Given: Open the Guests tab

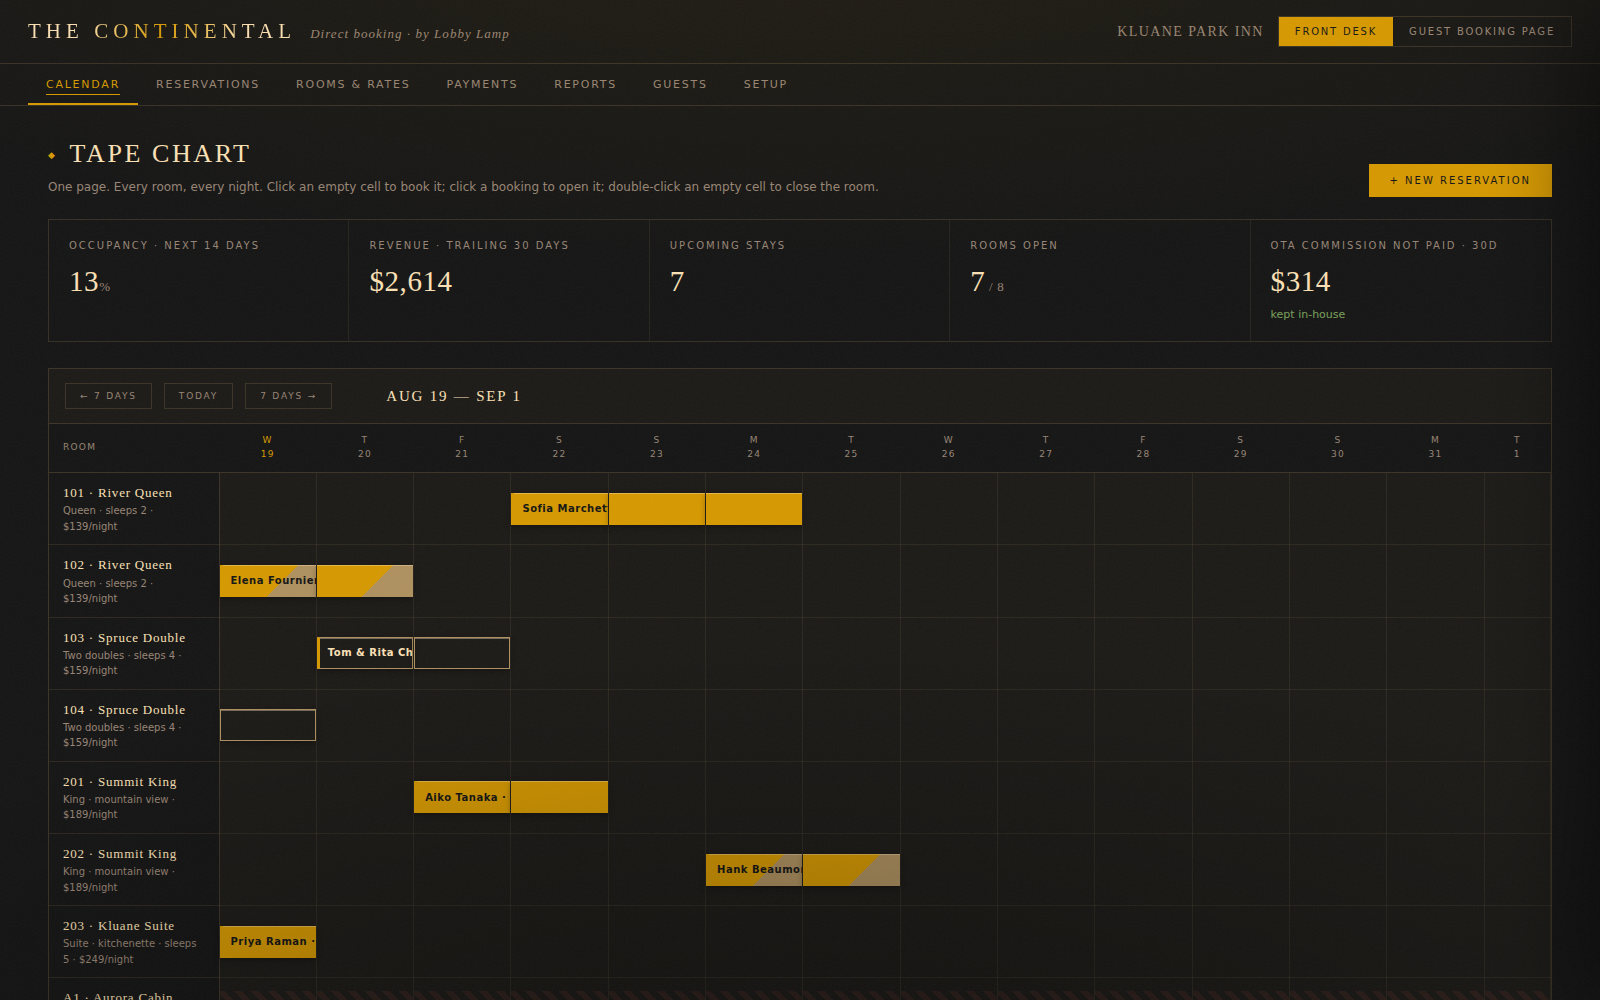Looking at the screenshot, I should (x=680, y=84).
